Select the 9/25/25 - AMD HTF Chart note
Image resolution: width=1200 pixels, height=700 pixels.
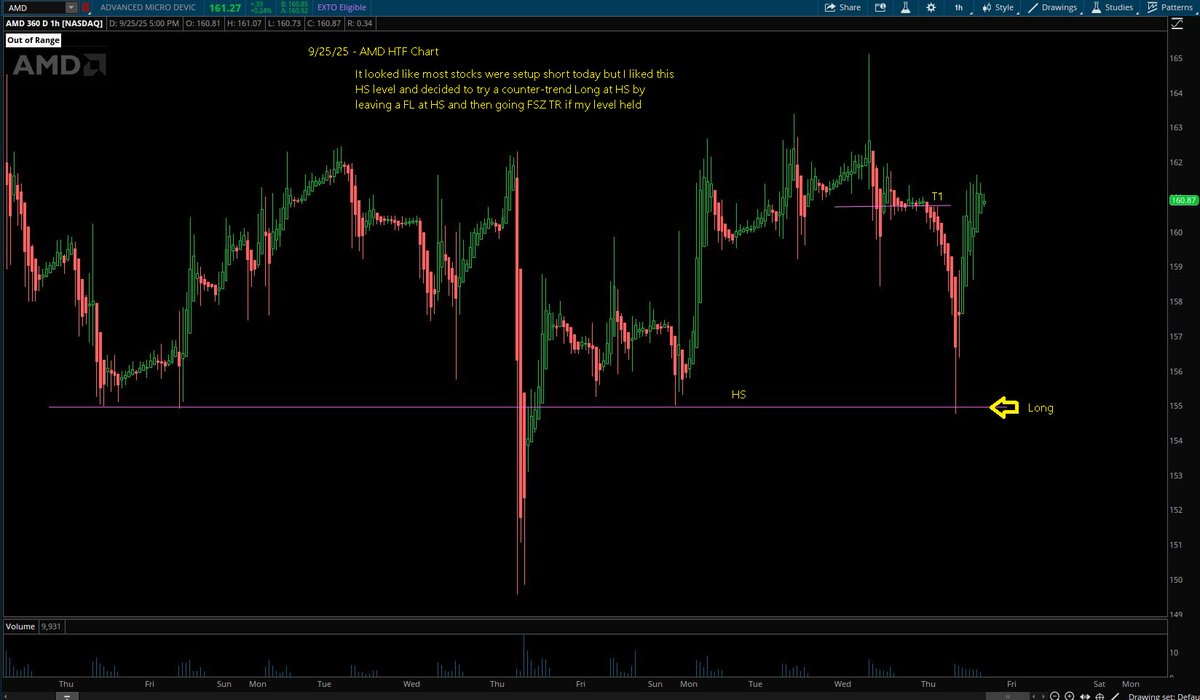[375, 51]
